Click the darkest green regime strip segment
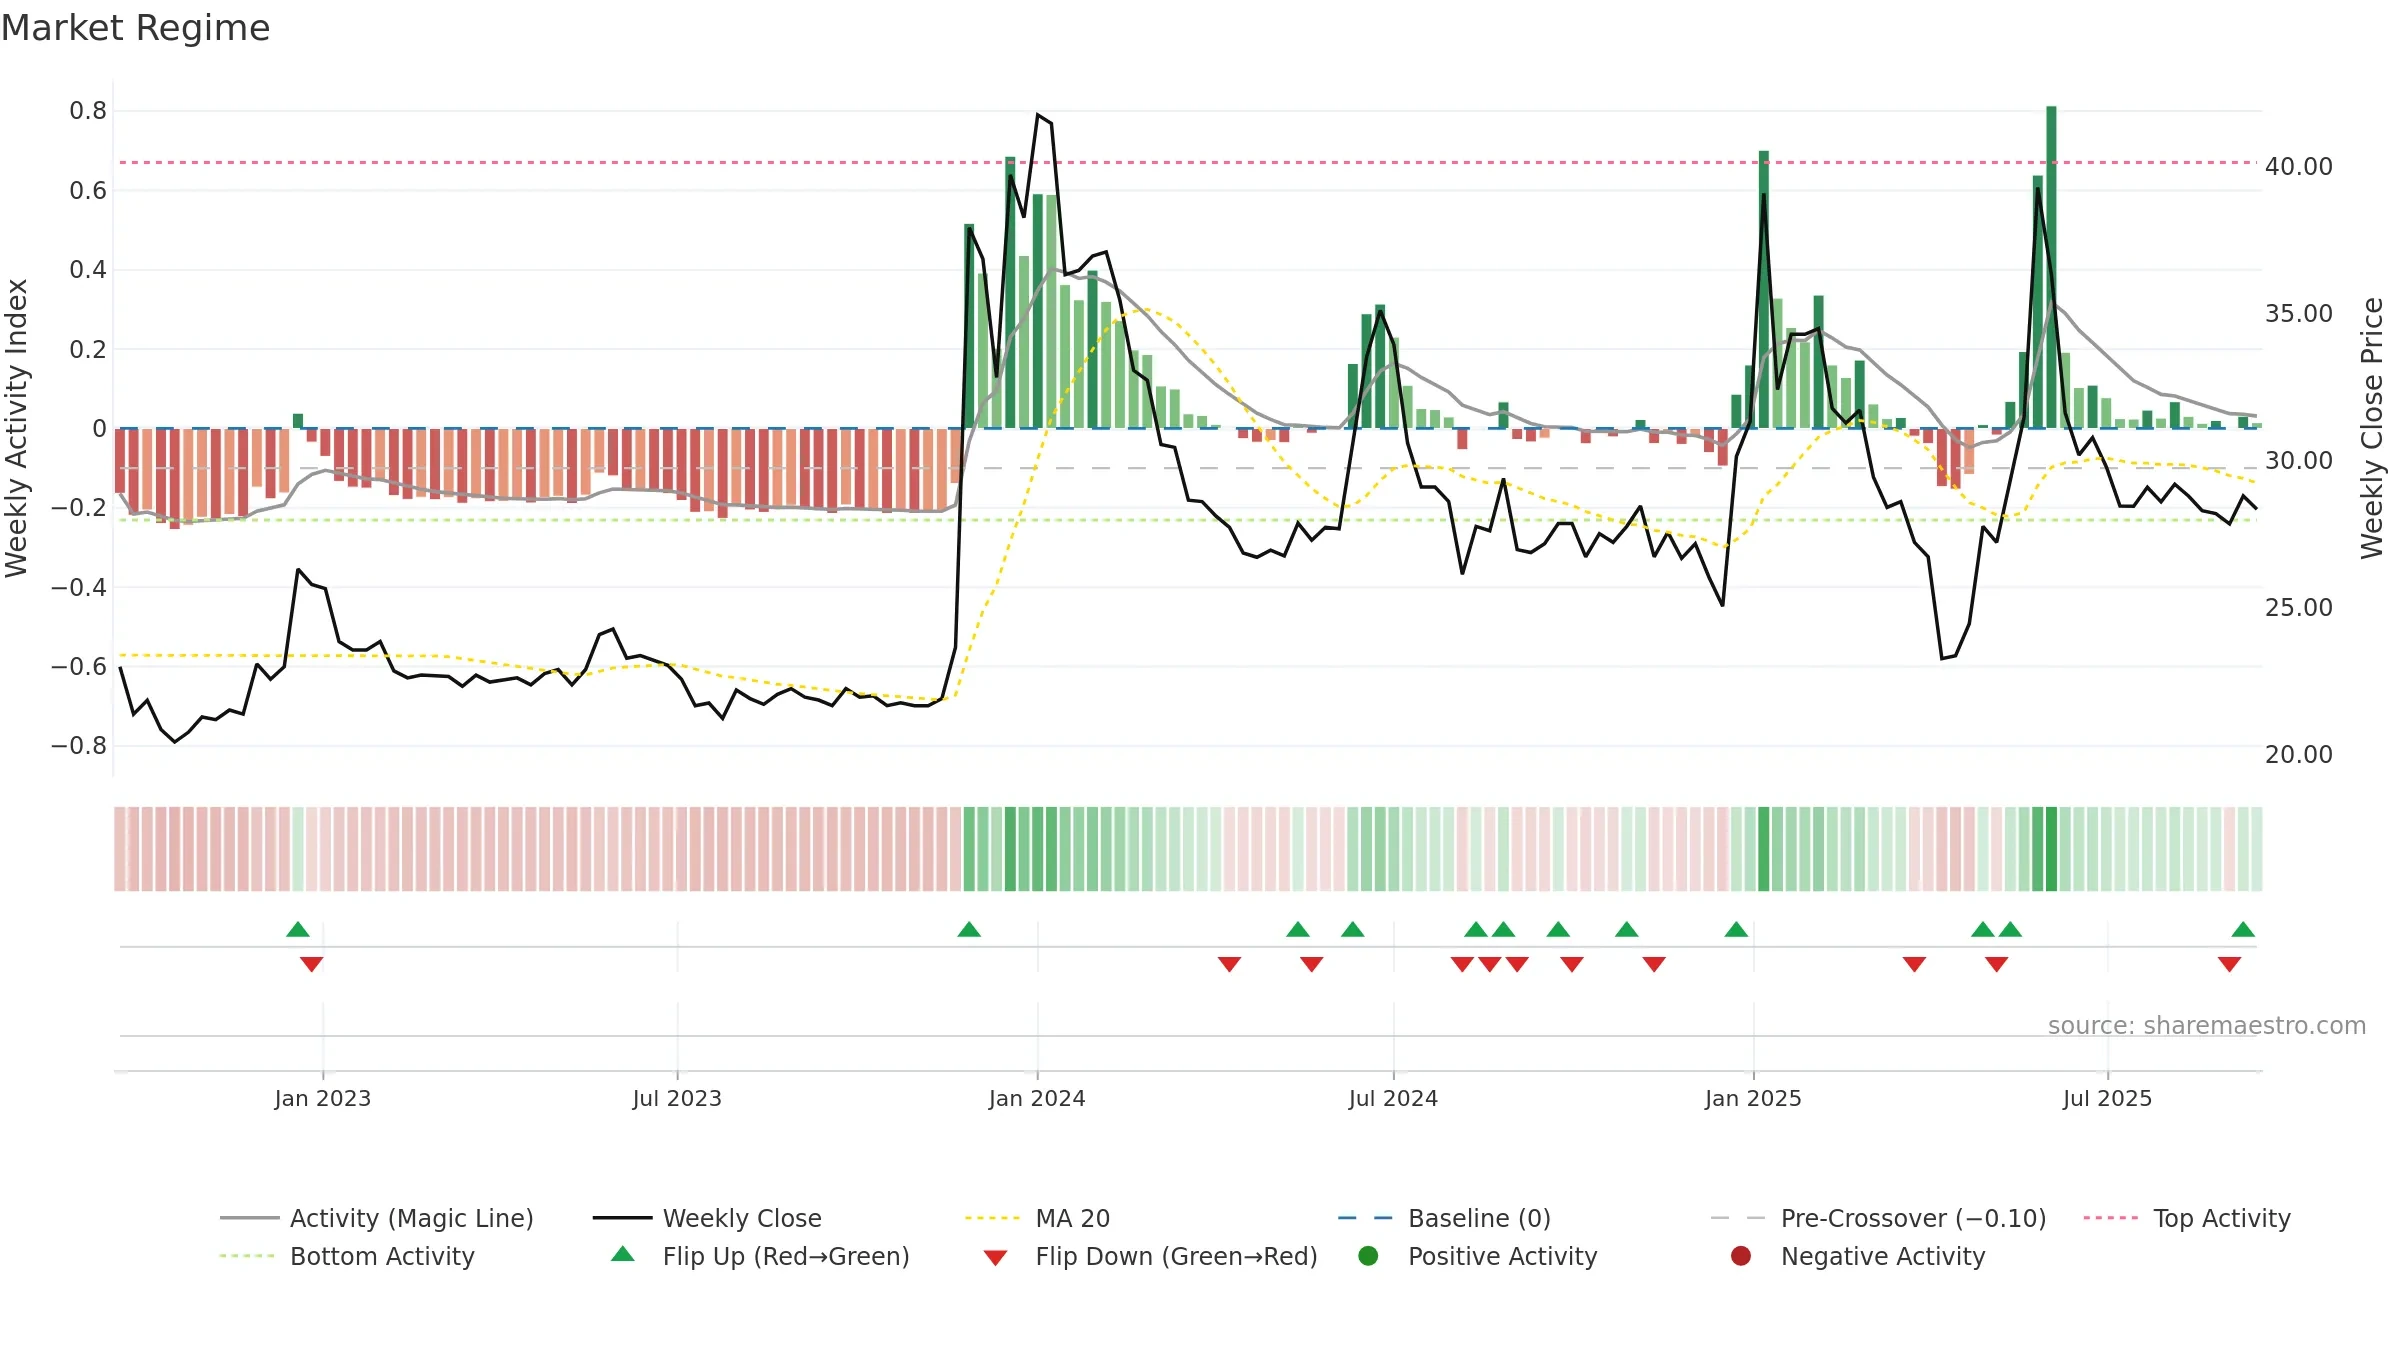This screenshot has height=1350, width=2400. 2051,849
